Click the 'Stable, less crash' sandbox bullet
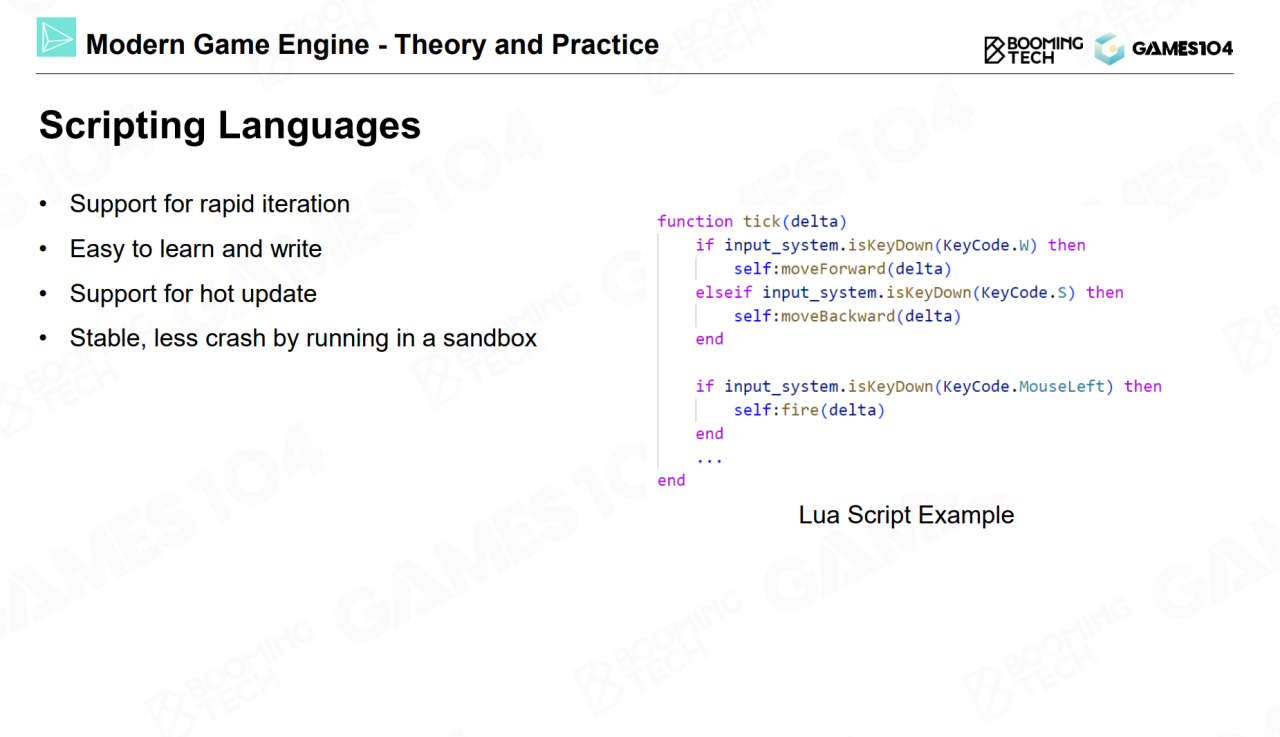 303,338
